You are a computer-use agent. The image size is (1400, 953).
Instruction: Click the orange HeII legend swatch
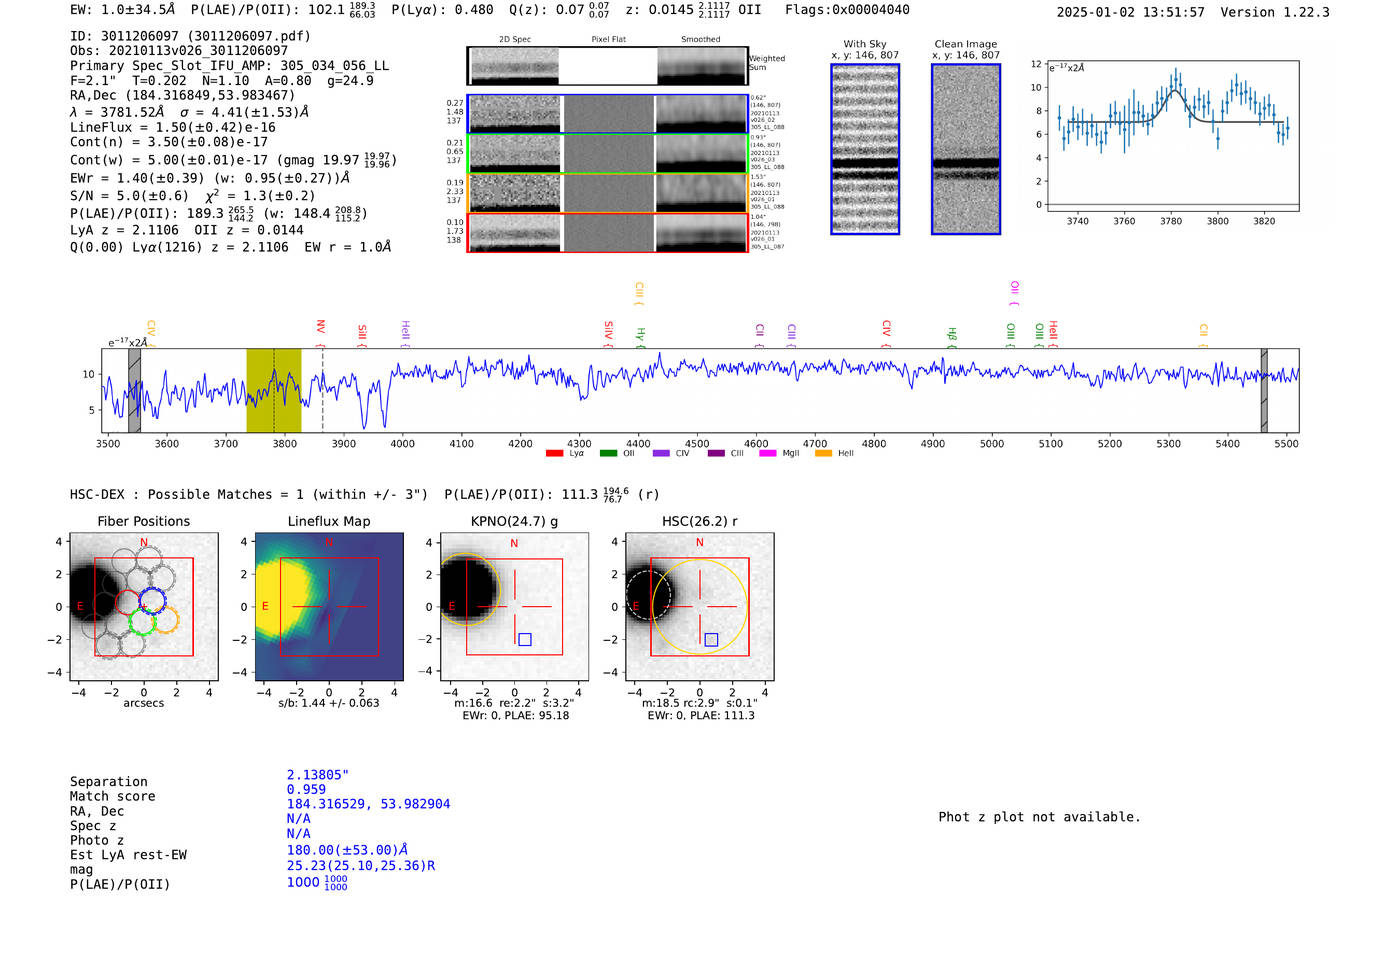(x=823, y=454)
